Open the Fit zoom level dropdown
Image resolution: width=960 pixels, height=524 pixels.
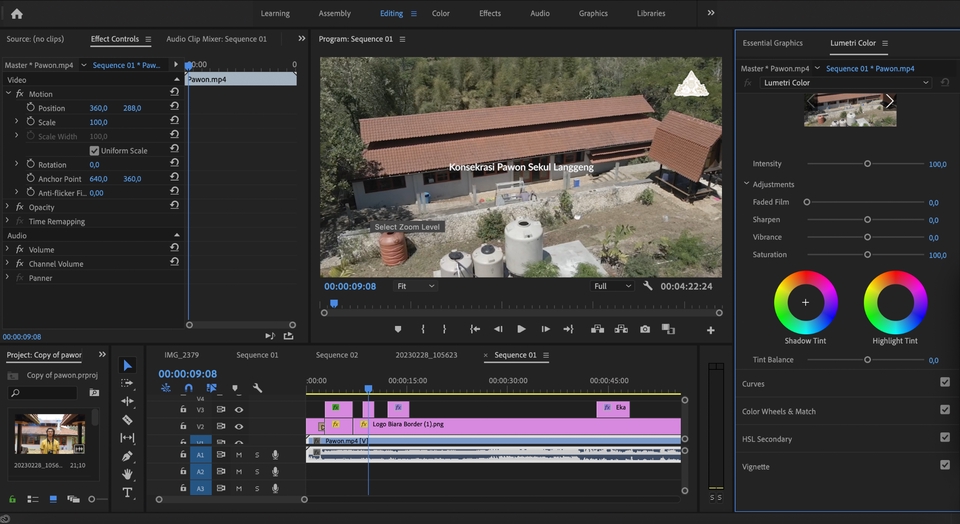tap(416, 286)
